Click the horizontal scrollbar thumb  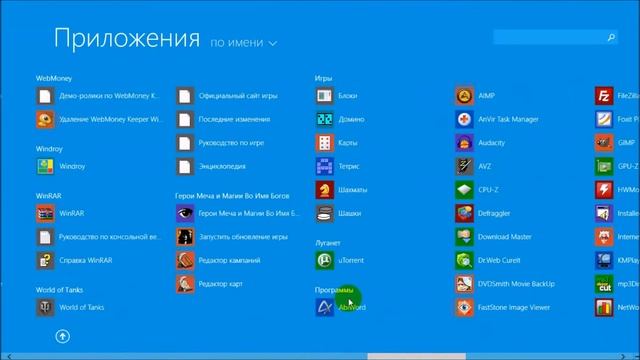pos(416,357)
